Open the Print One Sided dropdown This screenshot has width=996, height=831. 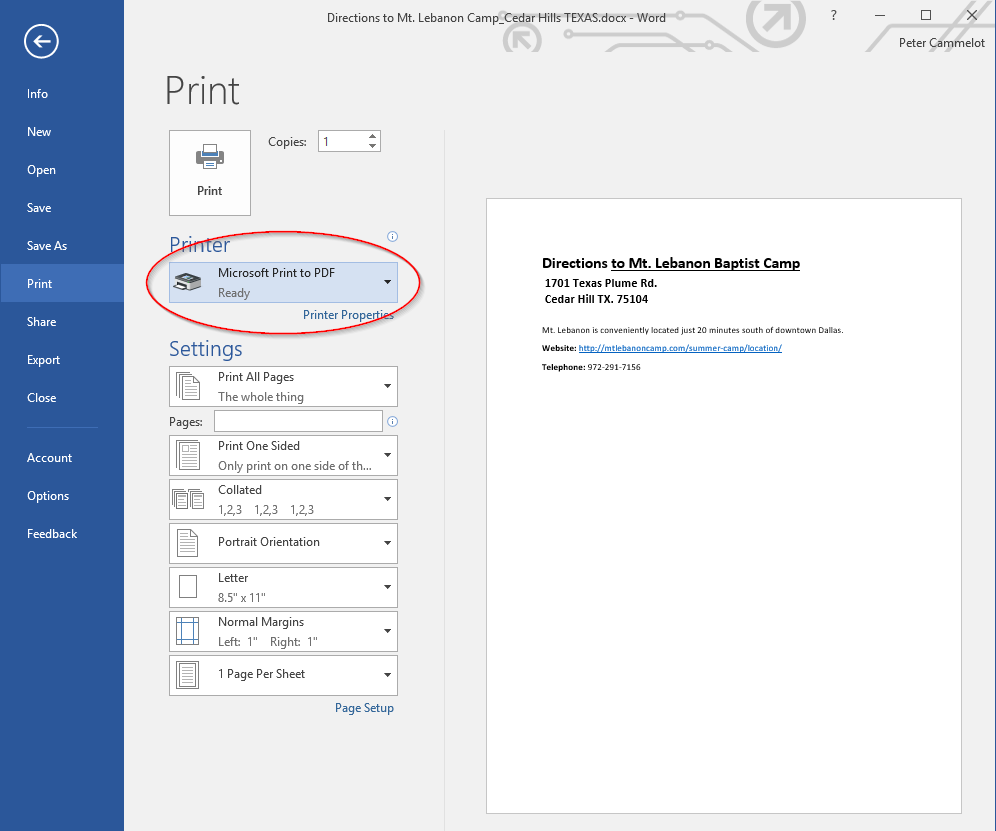point(387,456)
